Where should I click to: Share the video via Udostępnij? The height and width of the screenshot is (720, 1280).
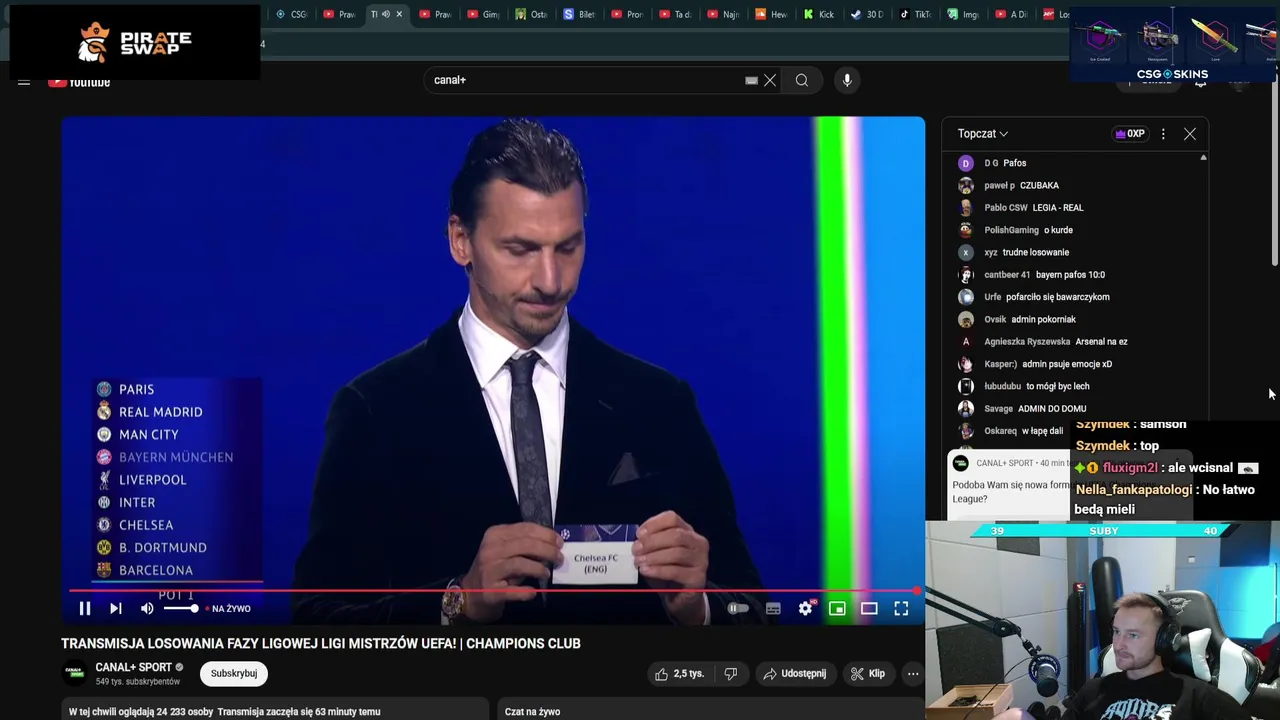(x=794, y=674)
